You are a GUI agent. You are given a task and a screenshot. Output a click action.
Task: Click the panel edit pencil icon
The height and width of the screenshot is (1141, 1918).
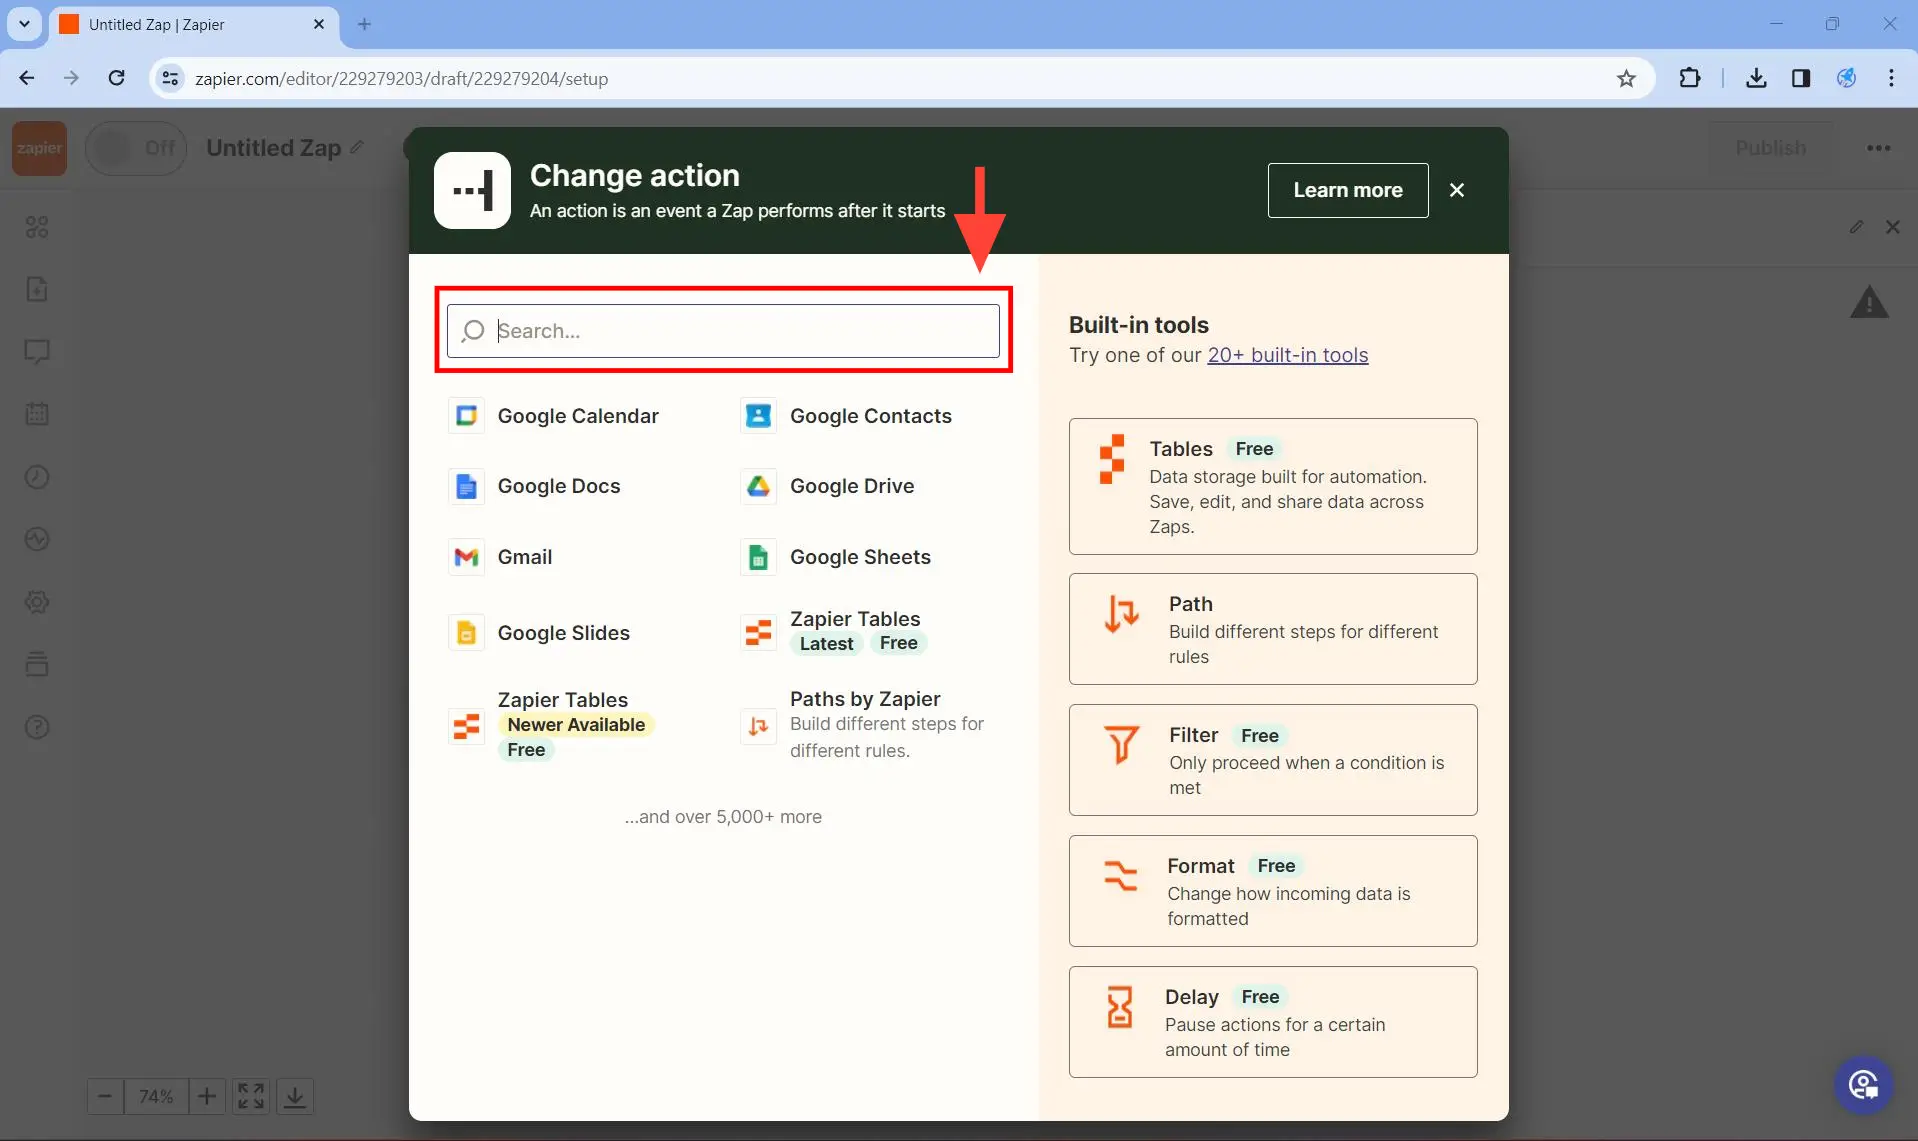click(x=1856, y=227)
